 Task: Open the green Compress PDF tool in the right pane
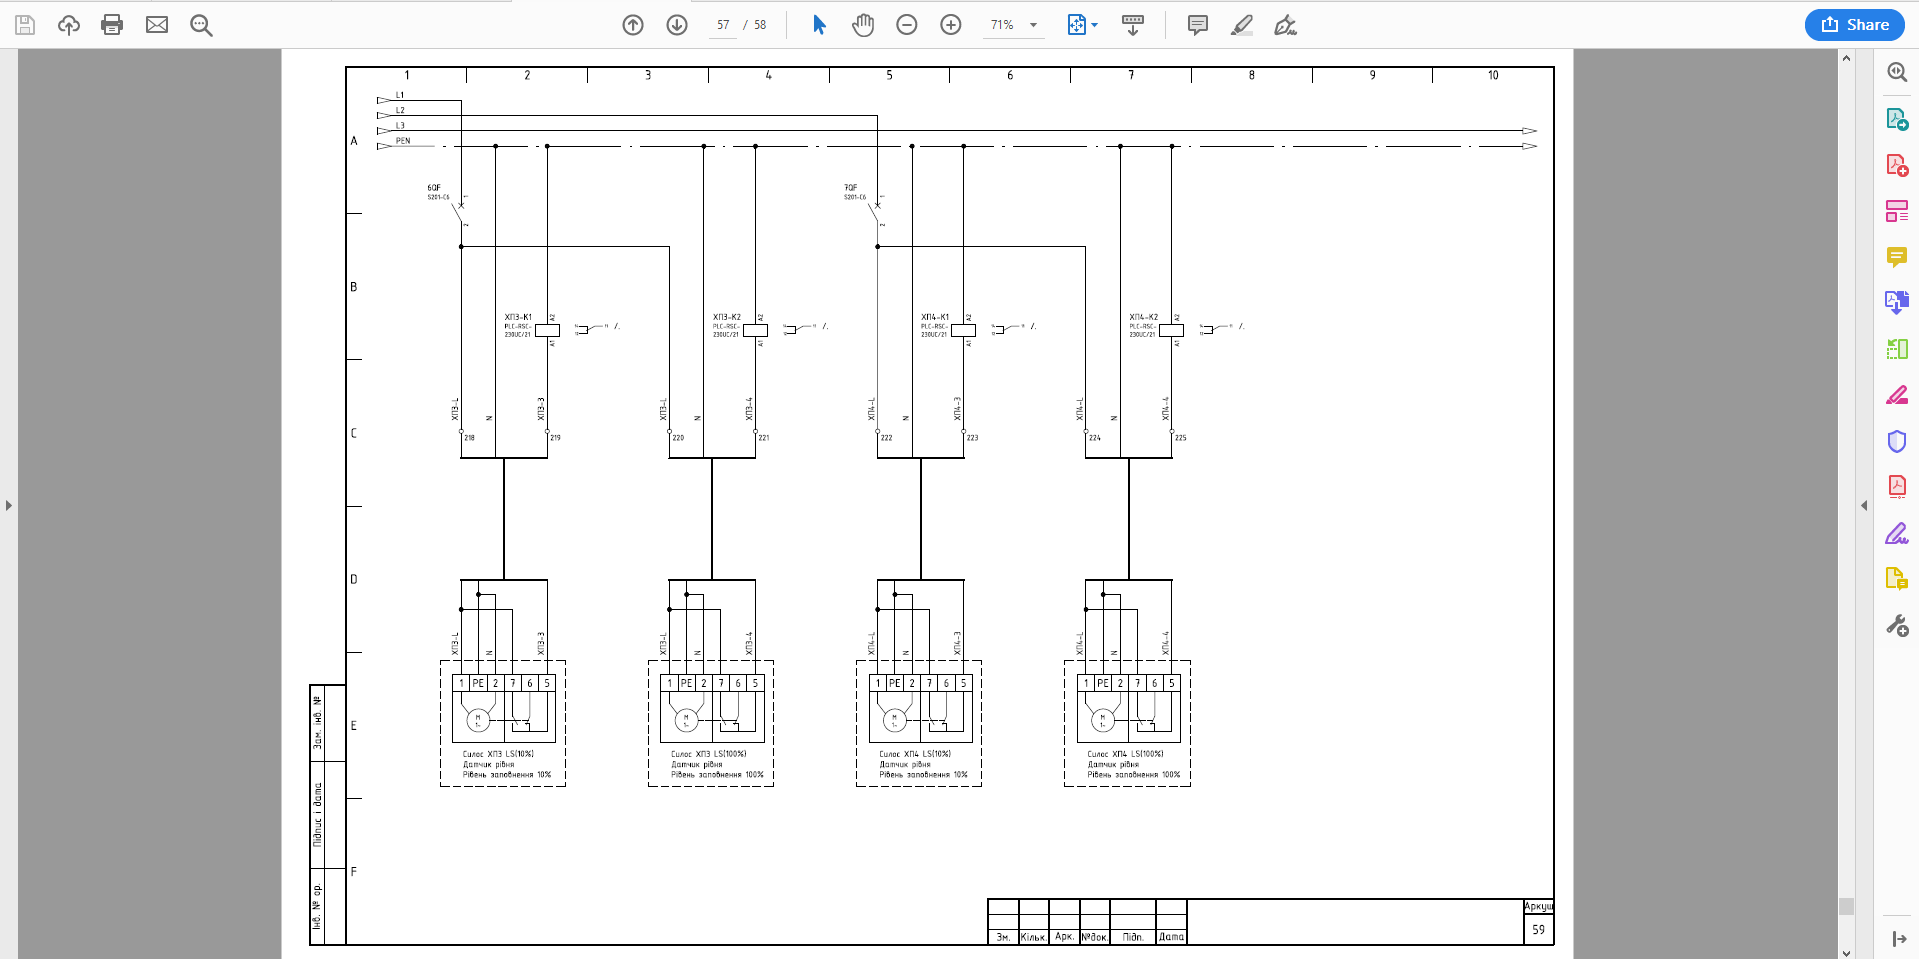point(1897,349)
